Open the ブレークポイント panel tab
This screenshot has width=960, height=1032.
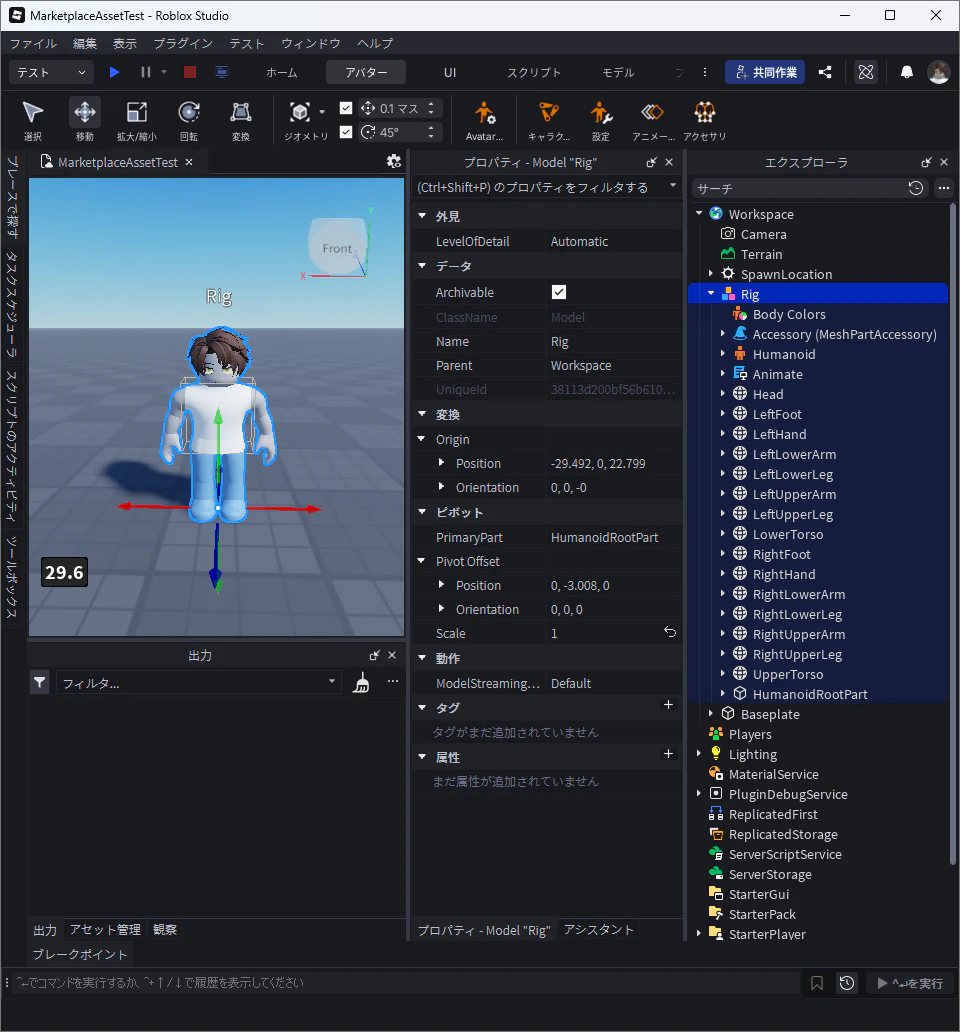tap(80, 954)
